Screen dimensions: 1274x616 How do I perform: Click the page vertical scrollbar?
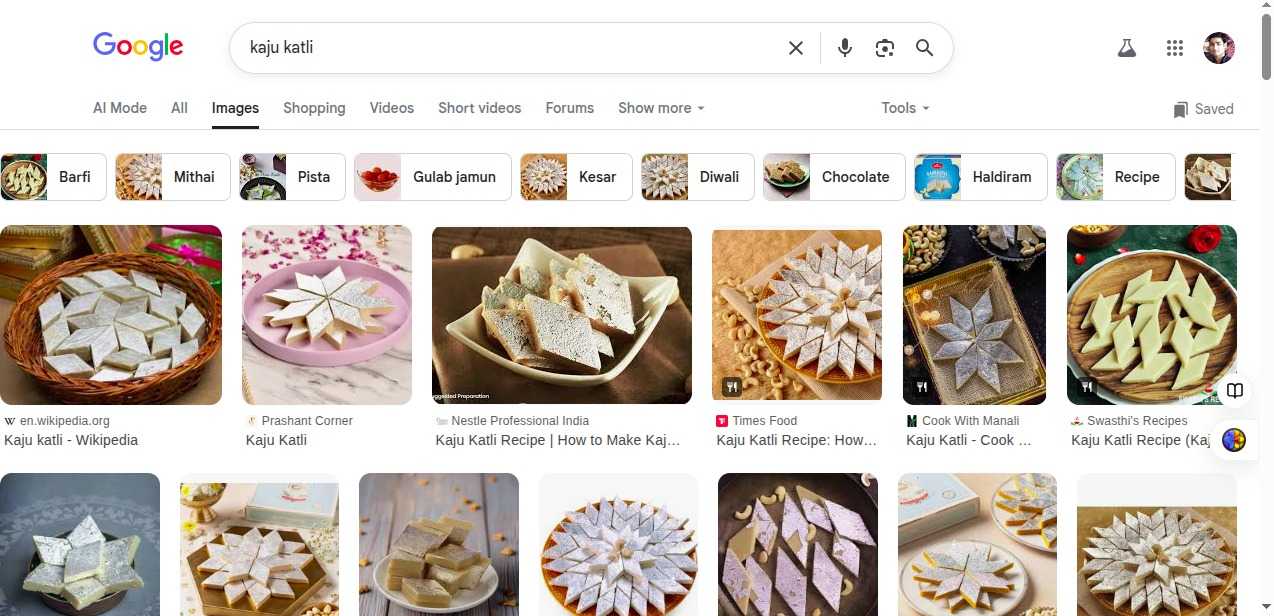tap(1268, 300)
